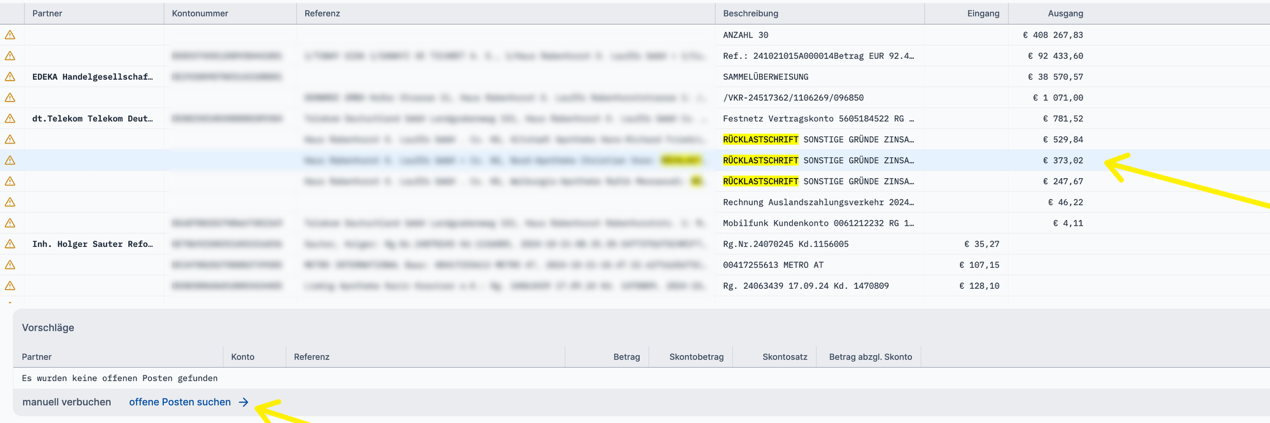The width and height of the screenshot is (1270, 423).
Task: Sort by the Eingang column header
Action: [982, 13]
